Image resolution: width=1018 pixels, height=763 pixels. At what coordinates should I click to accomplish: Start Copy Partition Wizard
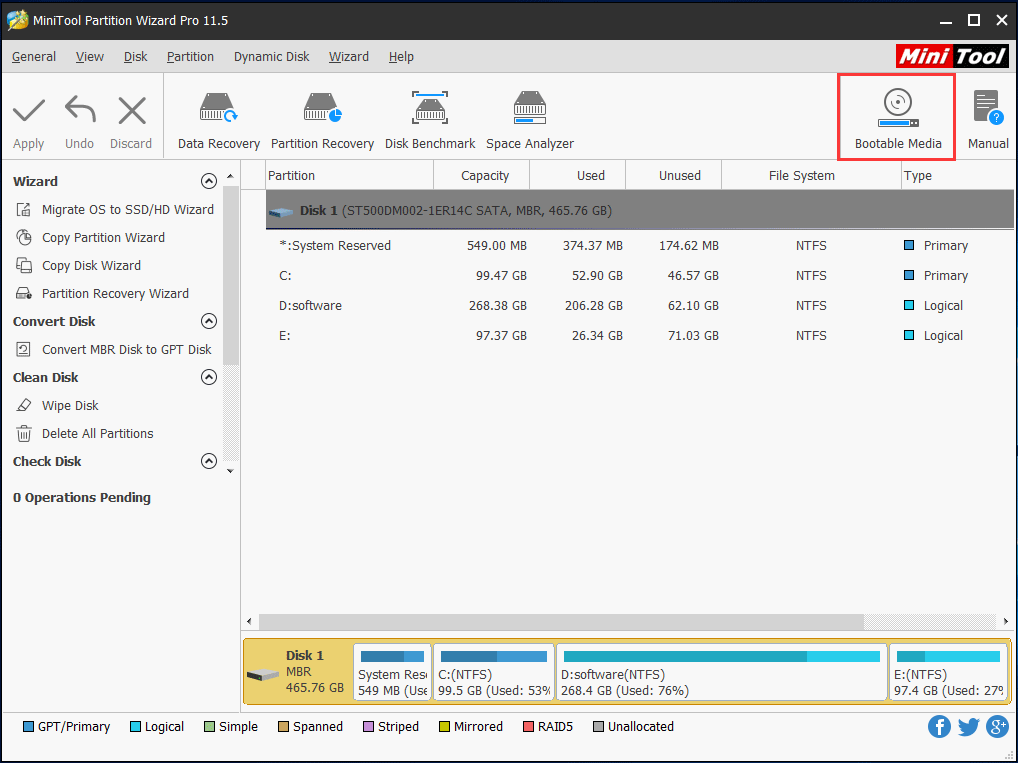click(103, 238)
